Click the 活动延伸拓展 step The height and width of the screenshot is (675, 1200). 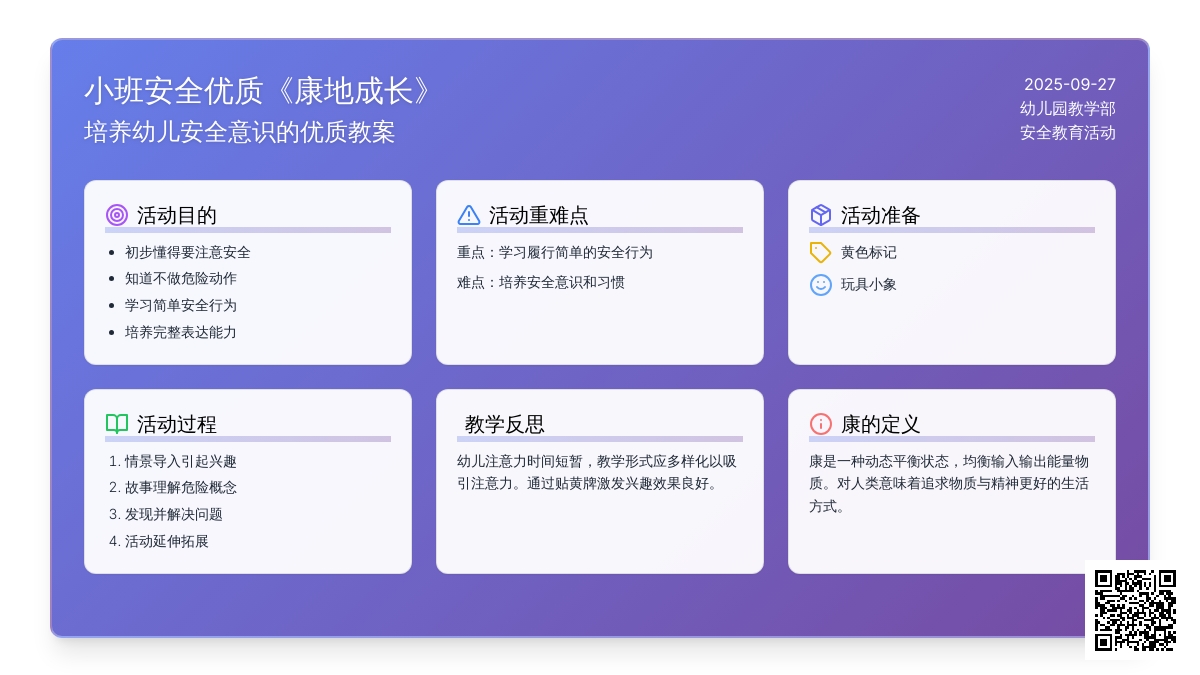tap(166, 542)
